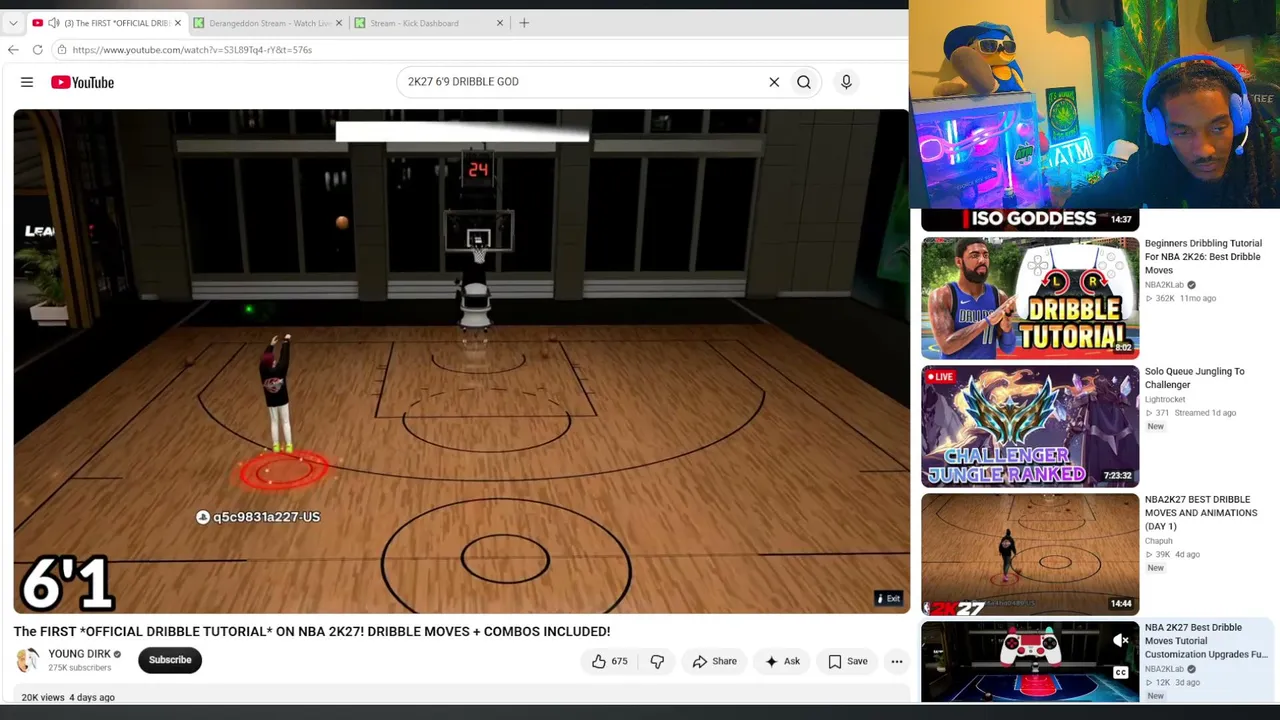This screenshot has height=720, width=1280.
Task: Go to YouTube home via logo
Action: click(82, 82)
